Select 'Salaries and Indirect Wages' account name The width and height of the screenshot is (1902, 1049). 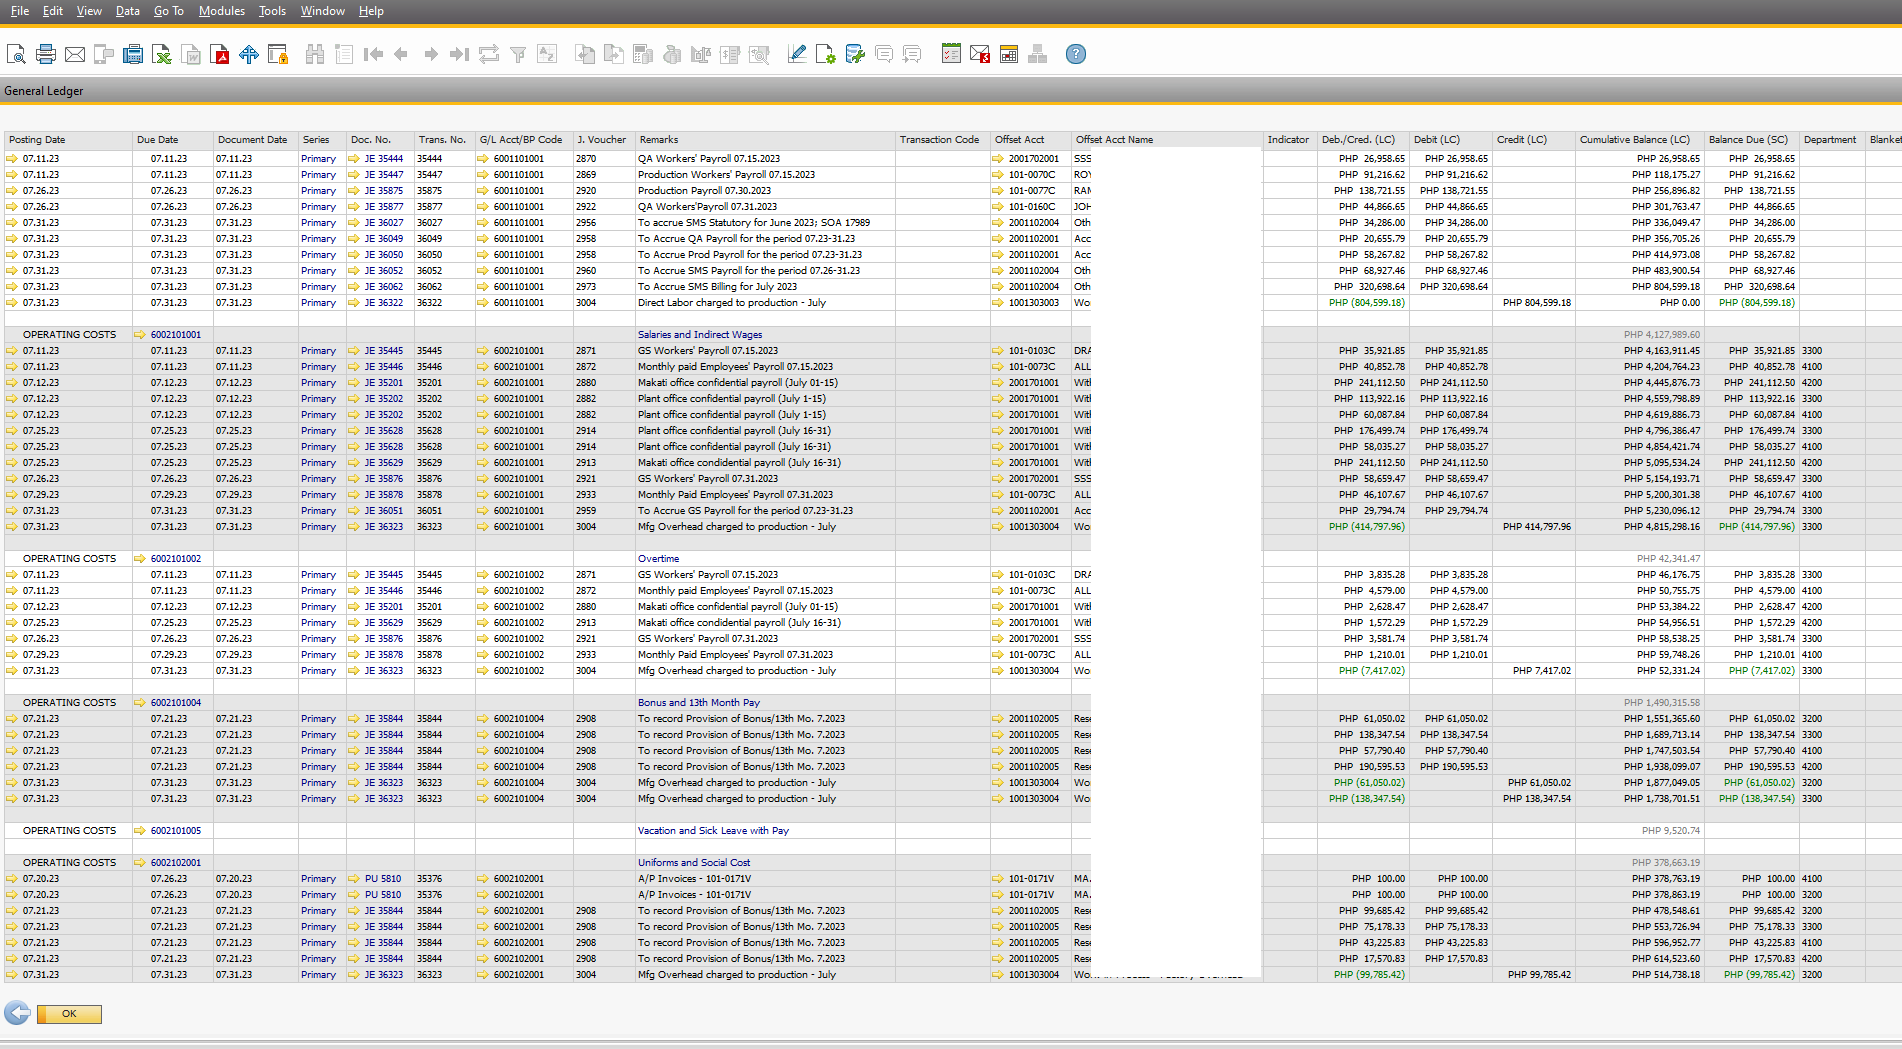[700, 335]
